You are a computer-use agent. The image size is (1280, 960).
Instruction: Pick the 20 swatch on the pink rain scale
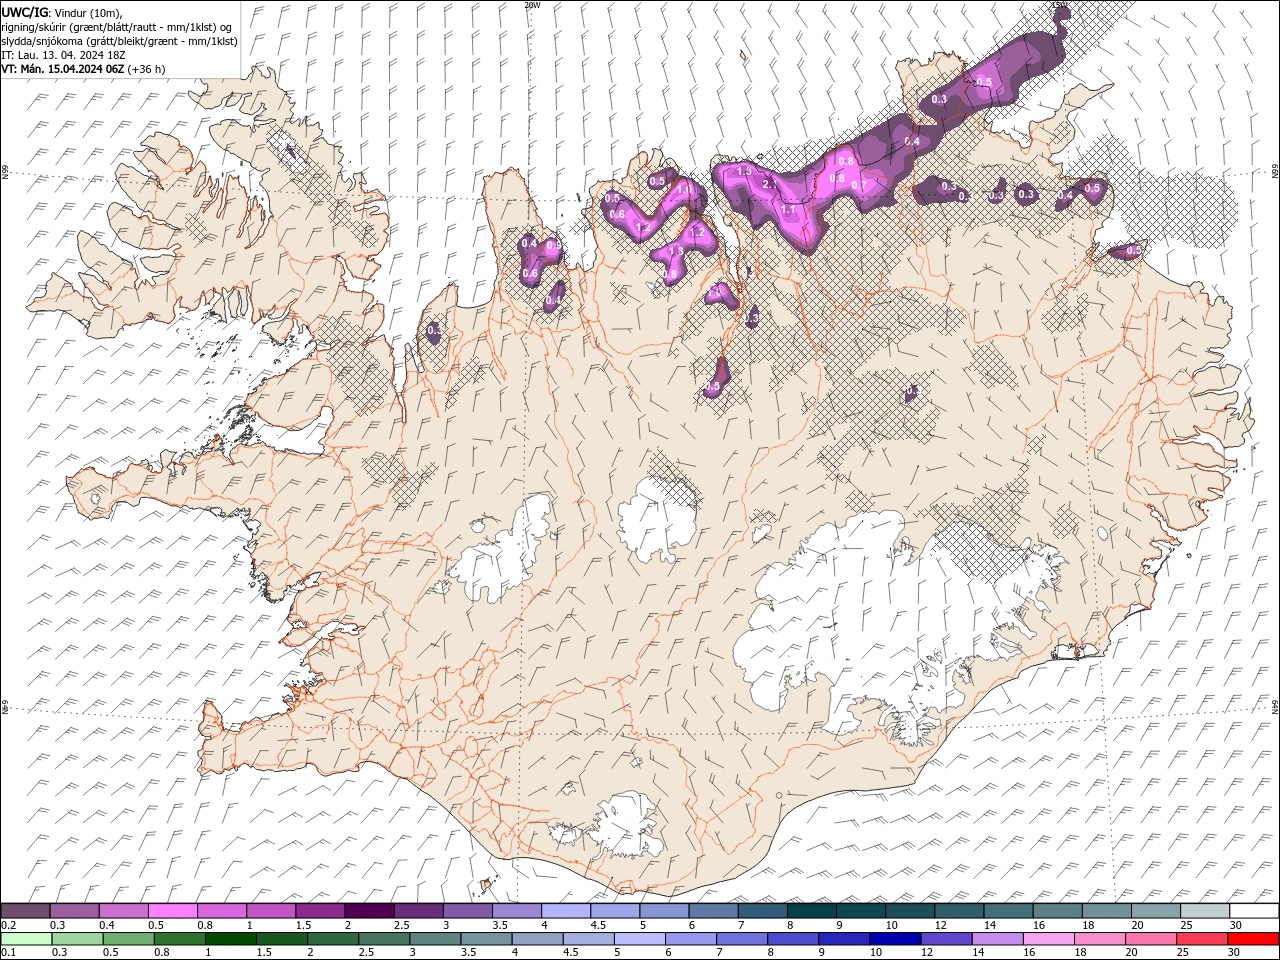(x=1151, y=938)
